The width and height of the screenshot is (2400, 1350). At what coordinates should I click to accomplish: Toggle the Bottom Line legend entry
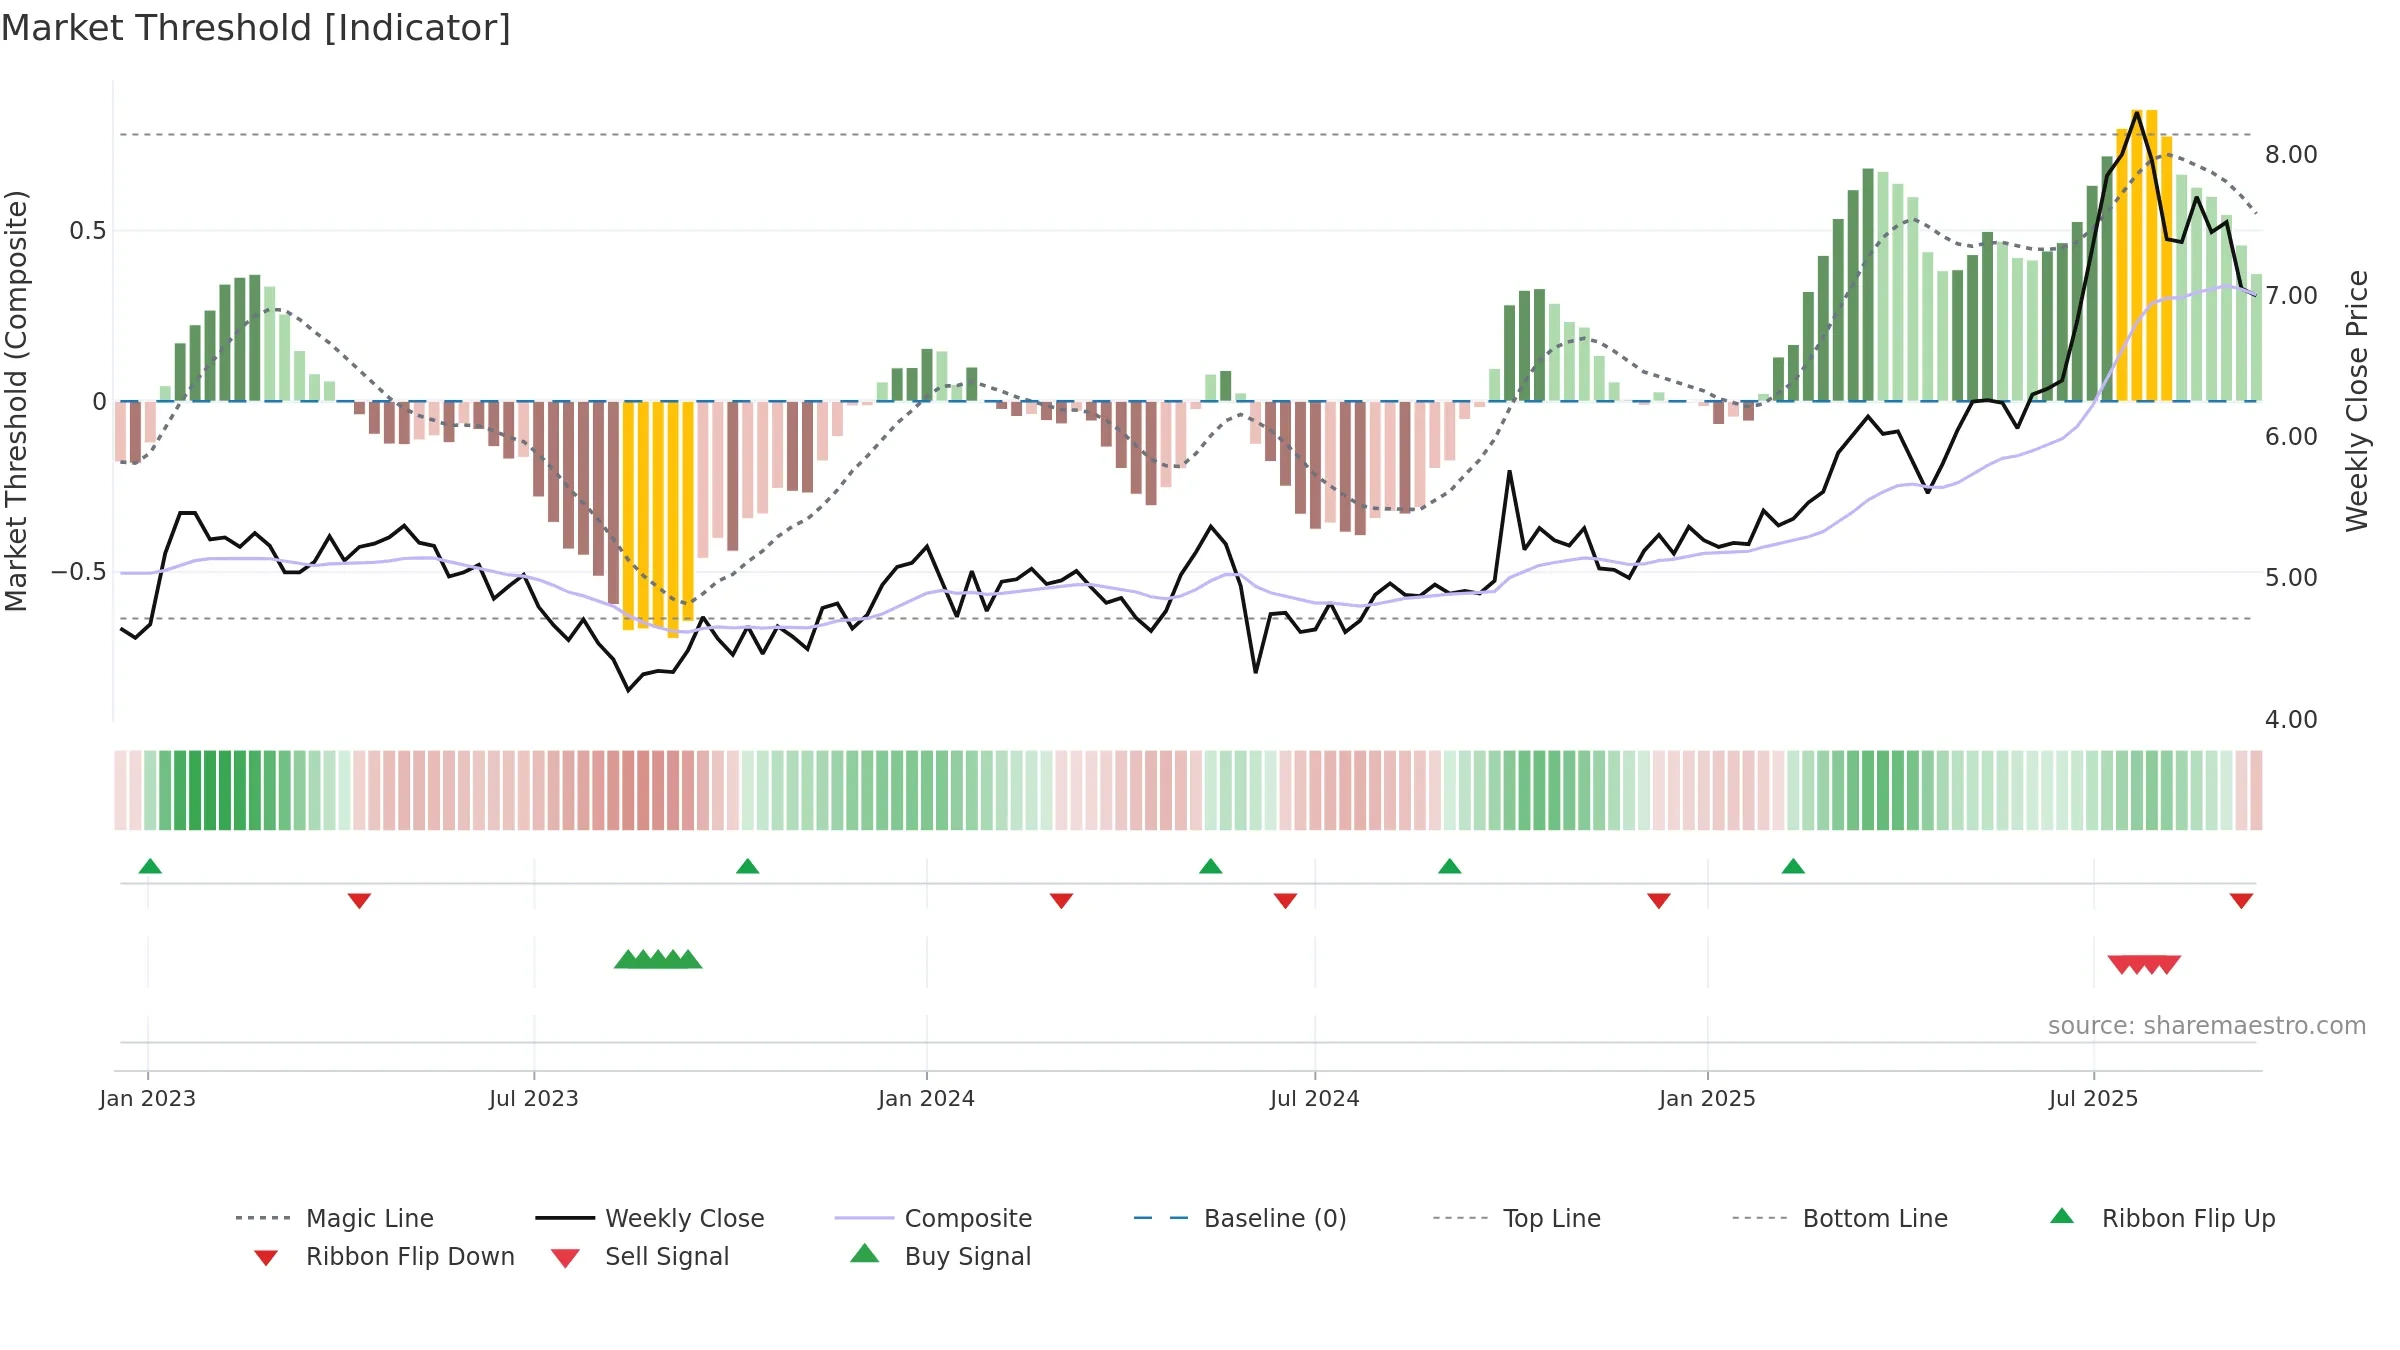click(x=1840, y=1218)
